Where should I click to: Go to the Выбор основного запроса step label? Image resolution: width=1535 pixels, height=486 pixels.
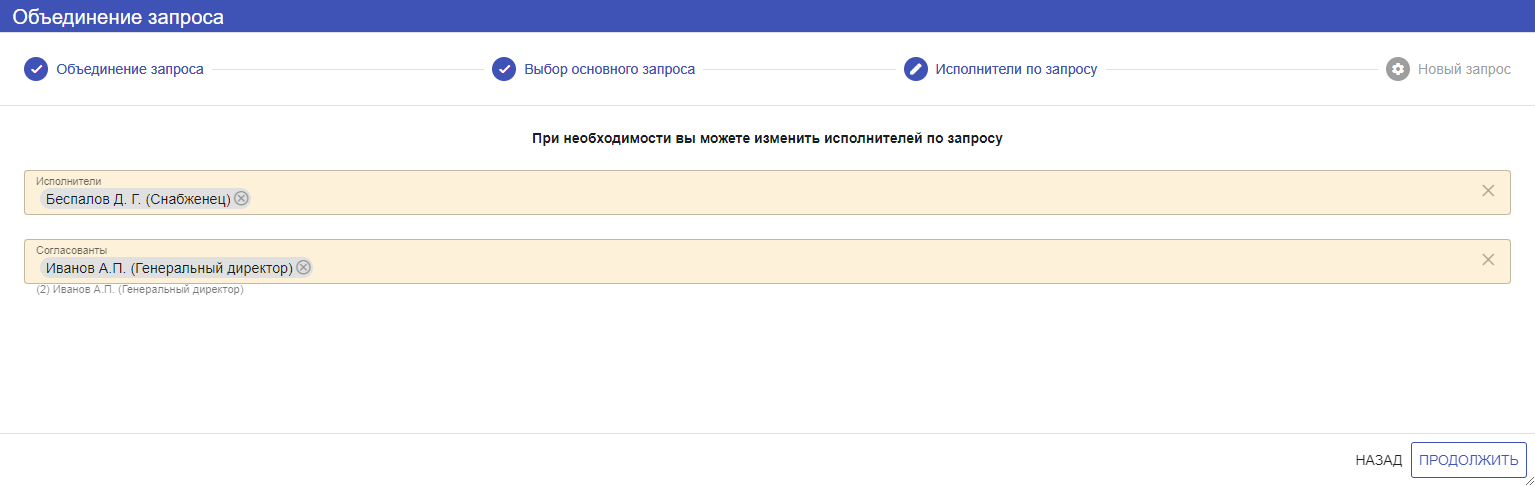[610, 69]
